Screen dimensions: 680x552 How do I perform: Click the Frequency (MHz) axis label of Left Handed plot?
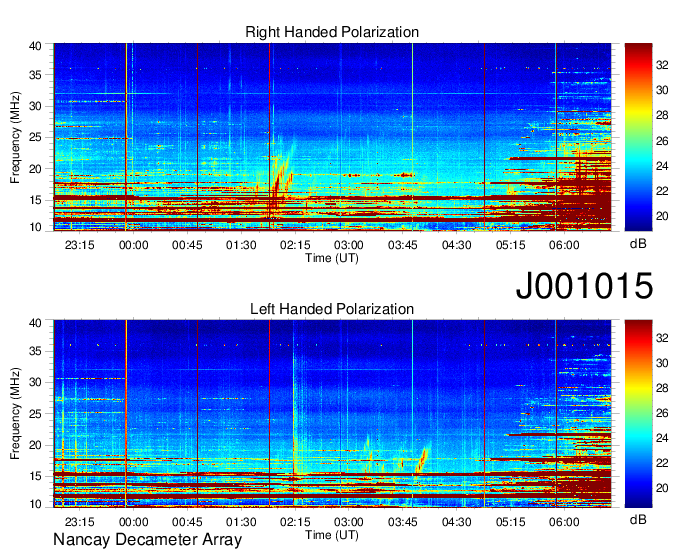[x=15, y=414]
